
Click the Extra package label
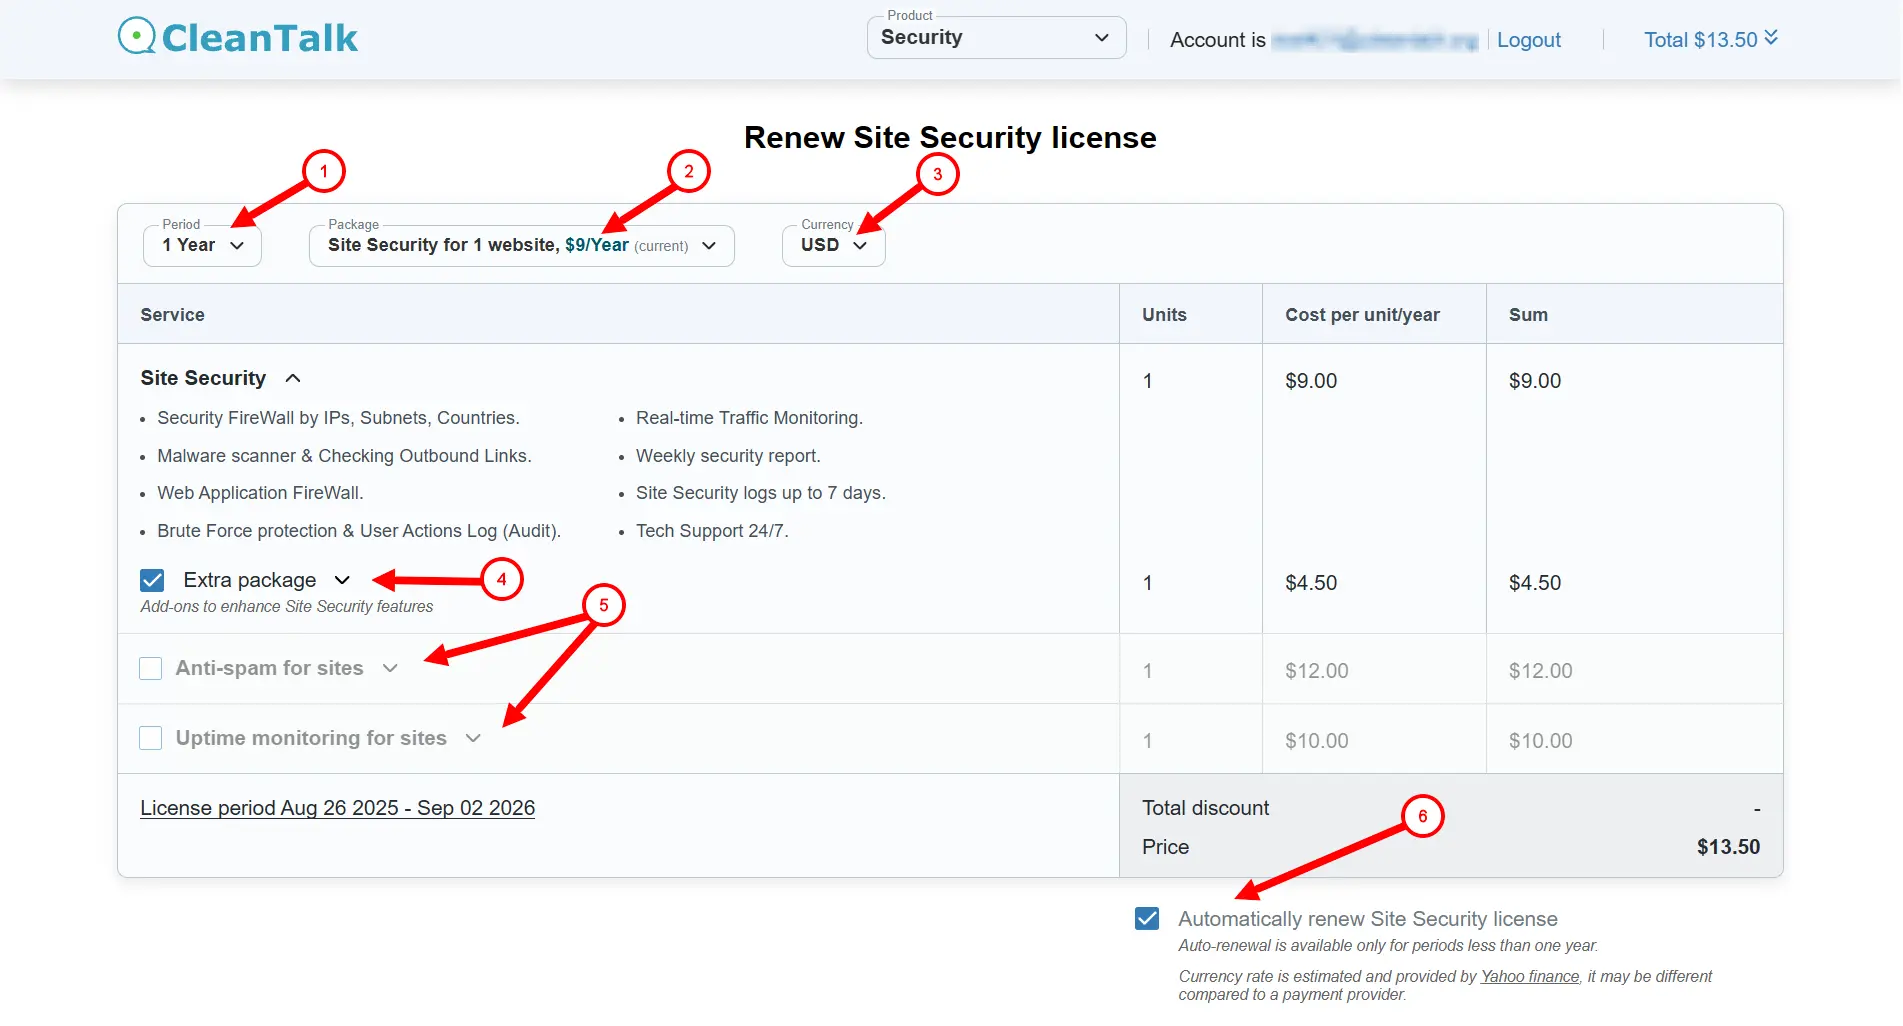tap(250, 580)
